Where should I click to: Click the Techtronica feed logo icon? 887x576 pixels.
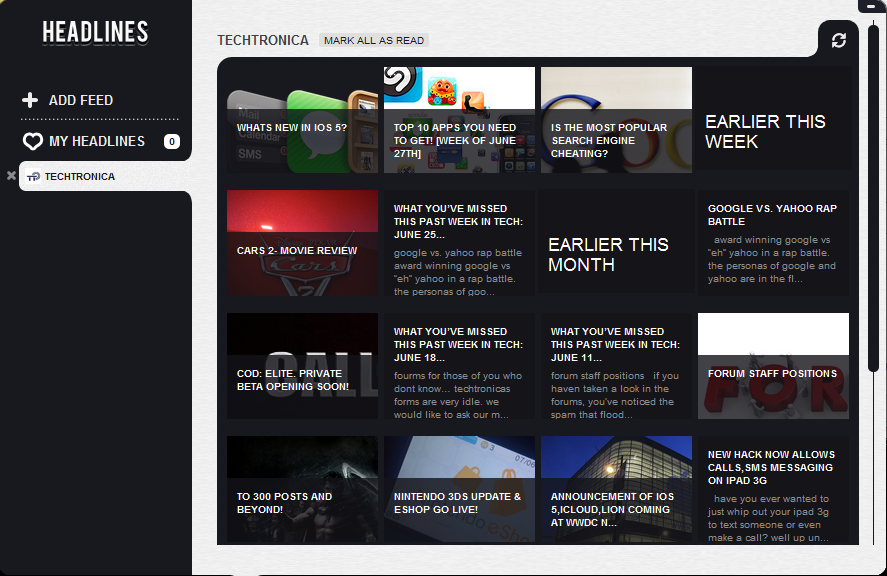point(33,177)
